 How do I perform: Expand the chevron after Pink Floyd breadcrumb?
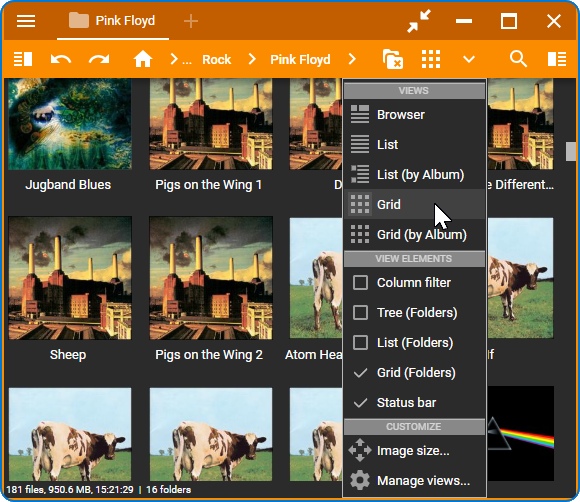352,59
